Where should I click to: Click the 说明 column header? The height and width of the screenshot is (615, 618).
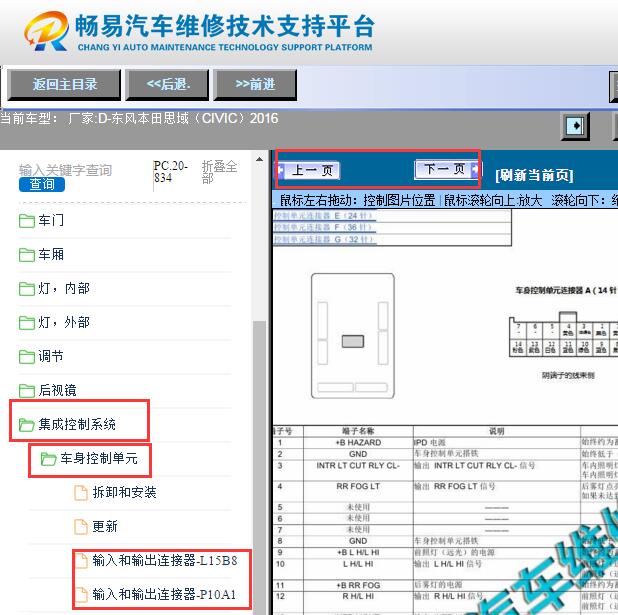click(x=497, y=431)
